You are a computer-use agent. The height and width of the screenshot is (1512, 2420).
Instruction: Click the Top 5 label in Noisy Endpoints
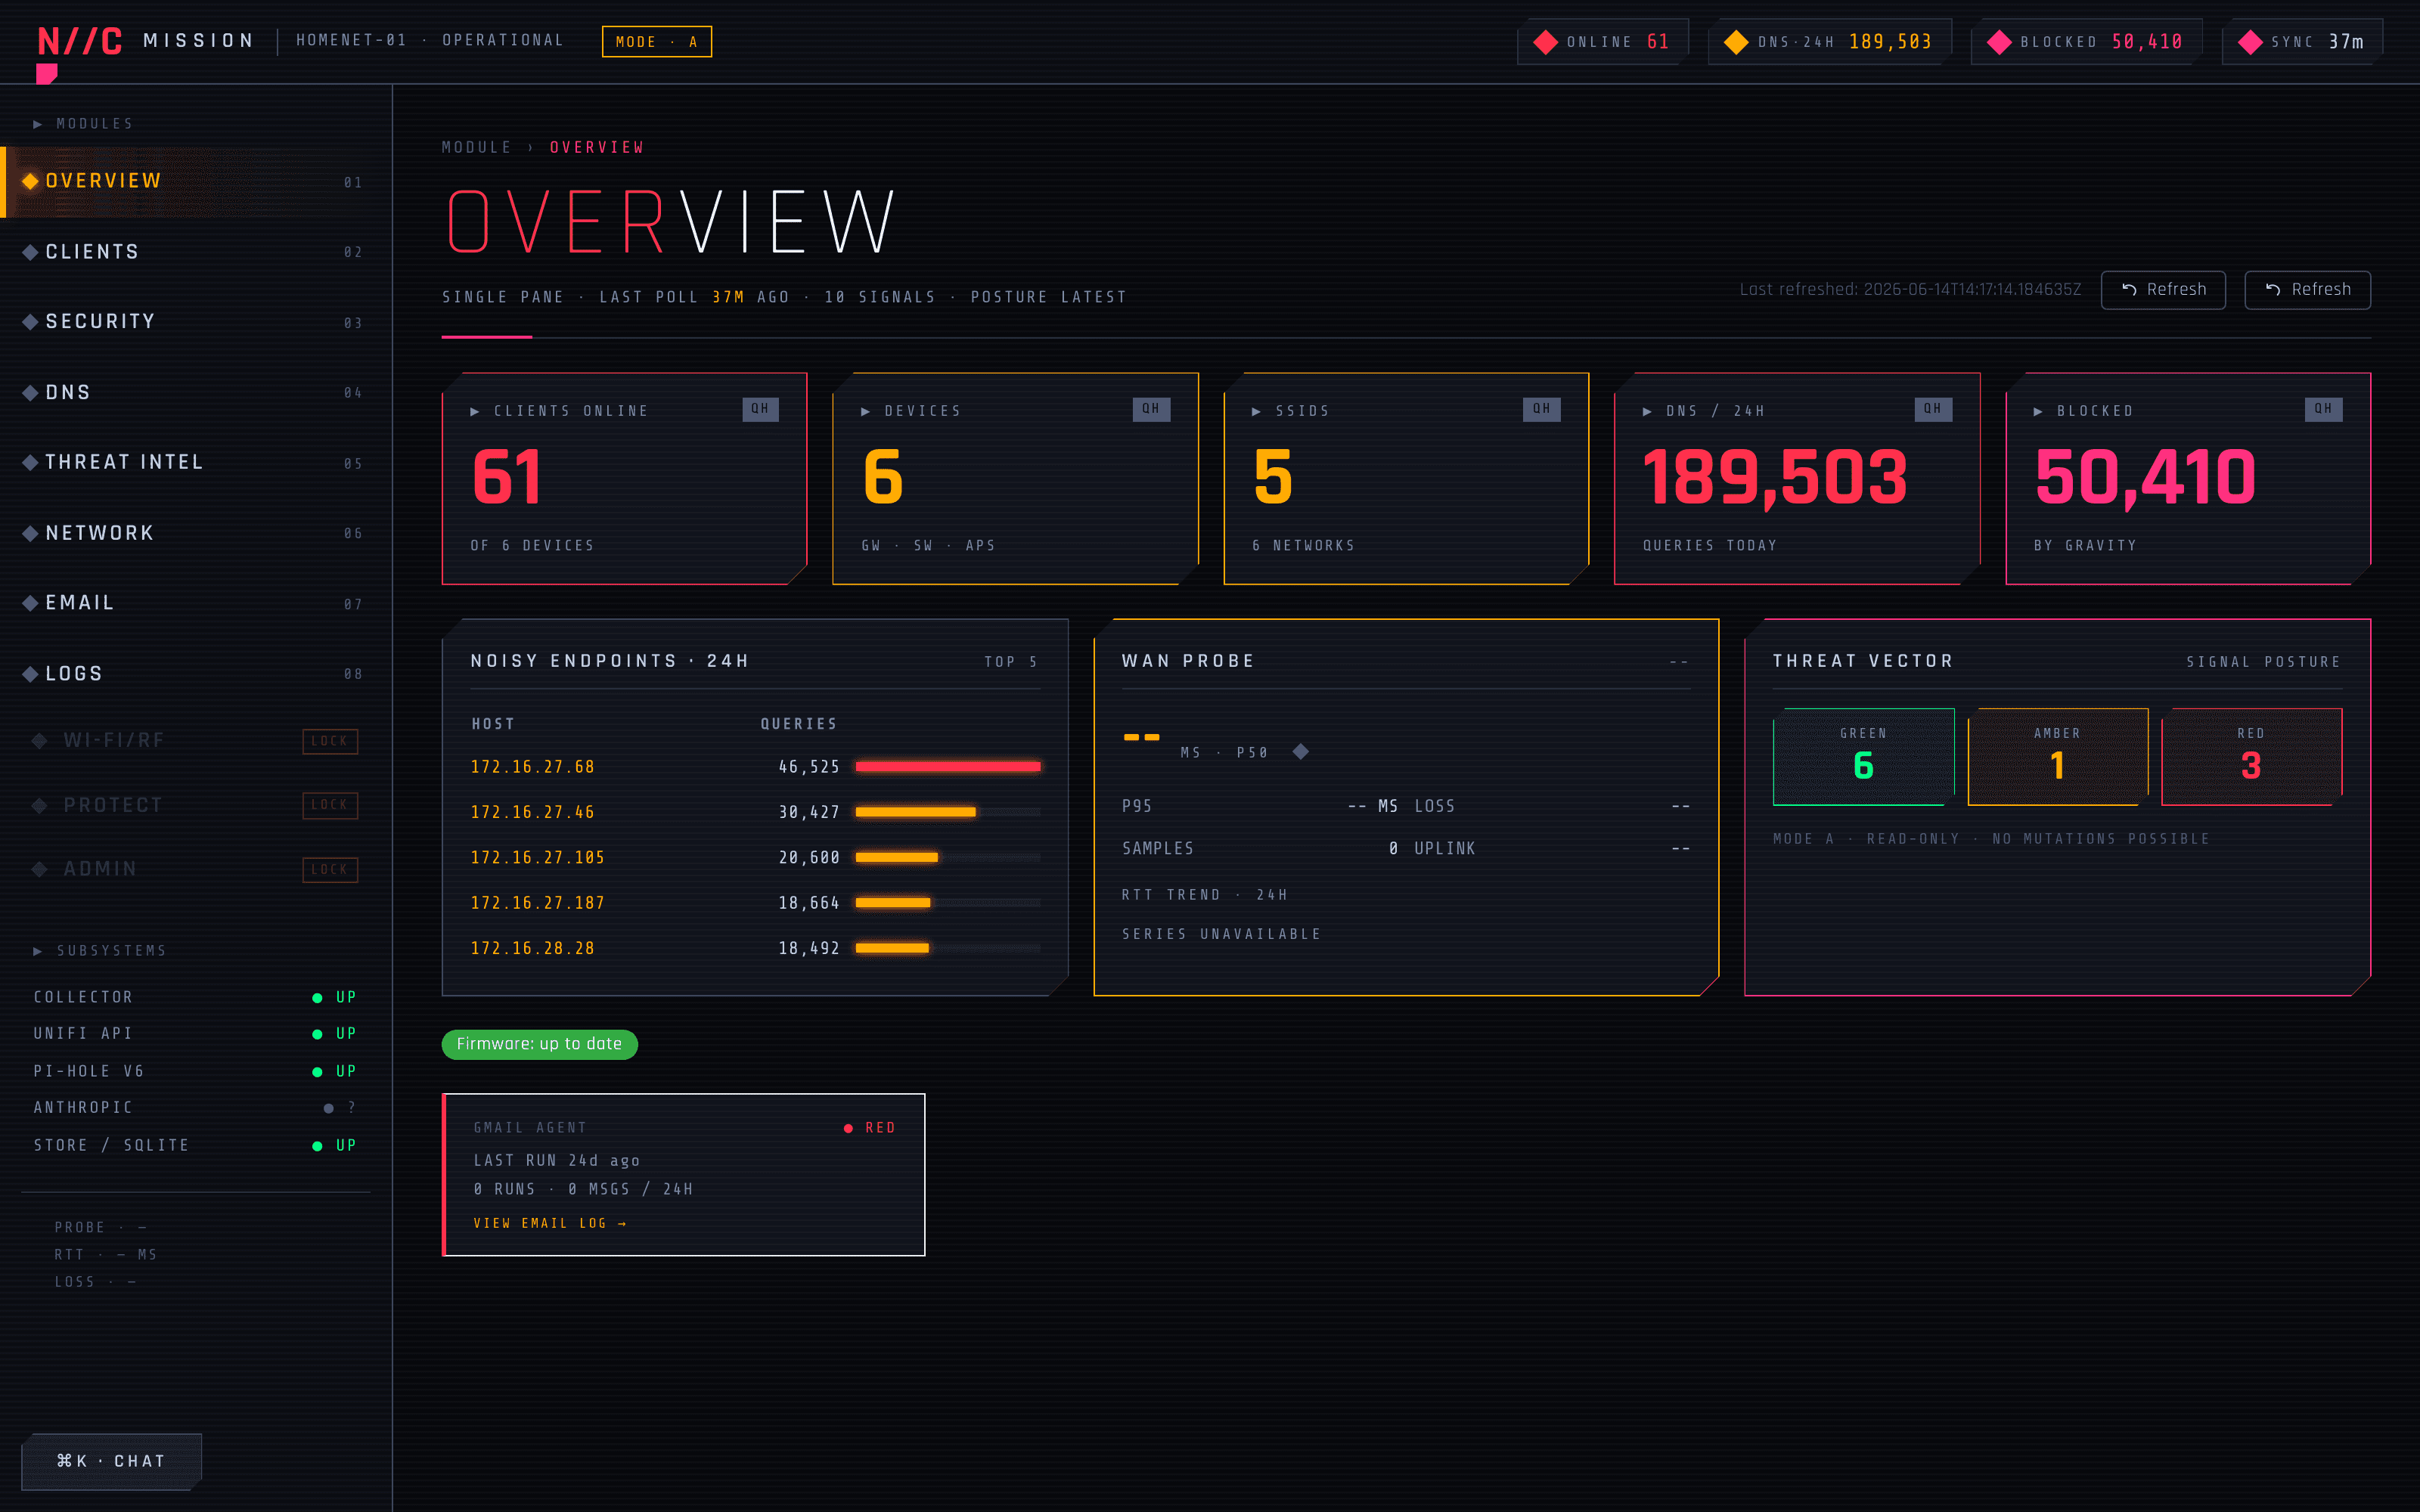tap(1011, 662)
